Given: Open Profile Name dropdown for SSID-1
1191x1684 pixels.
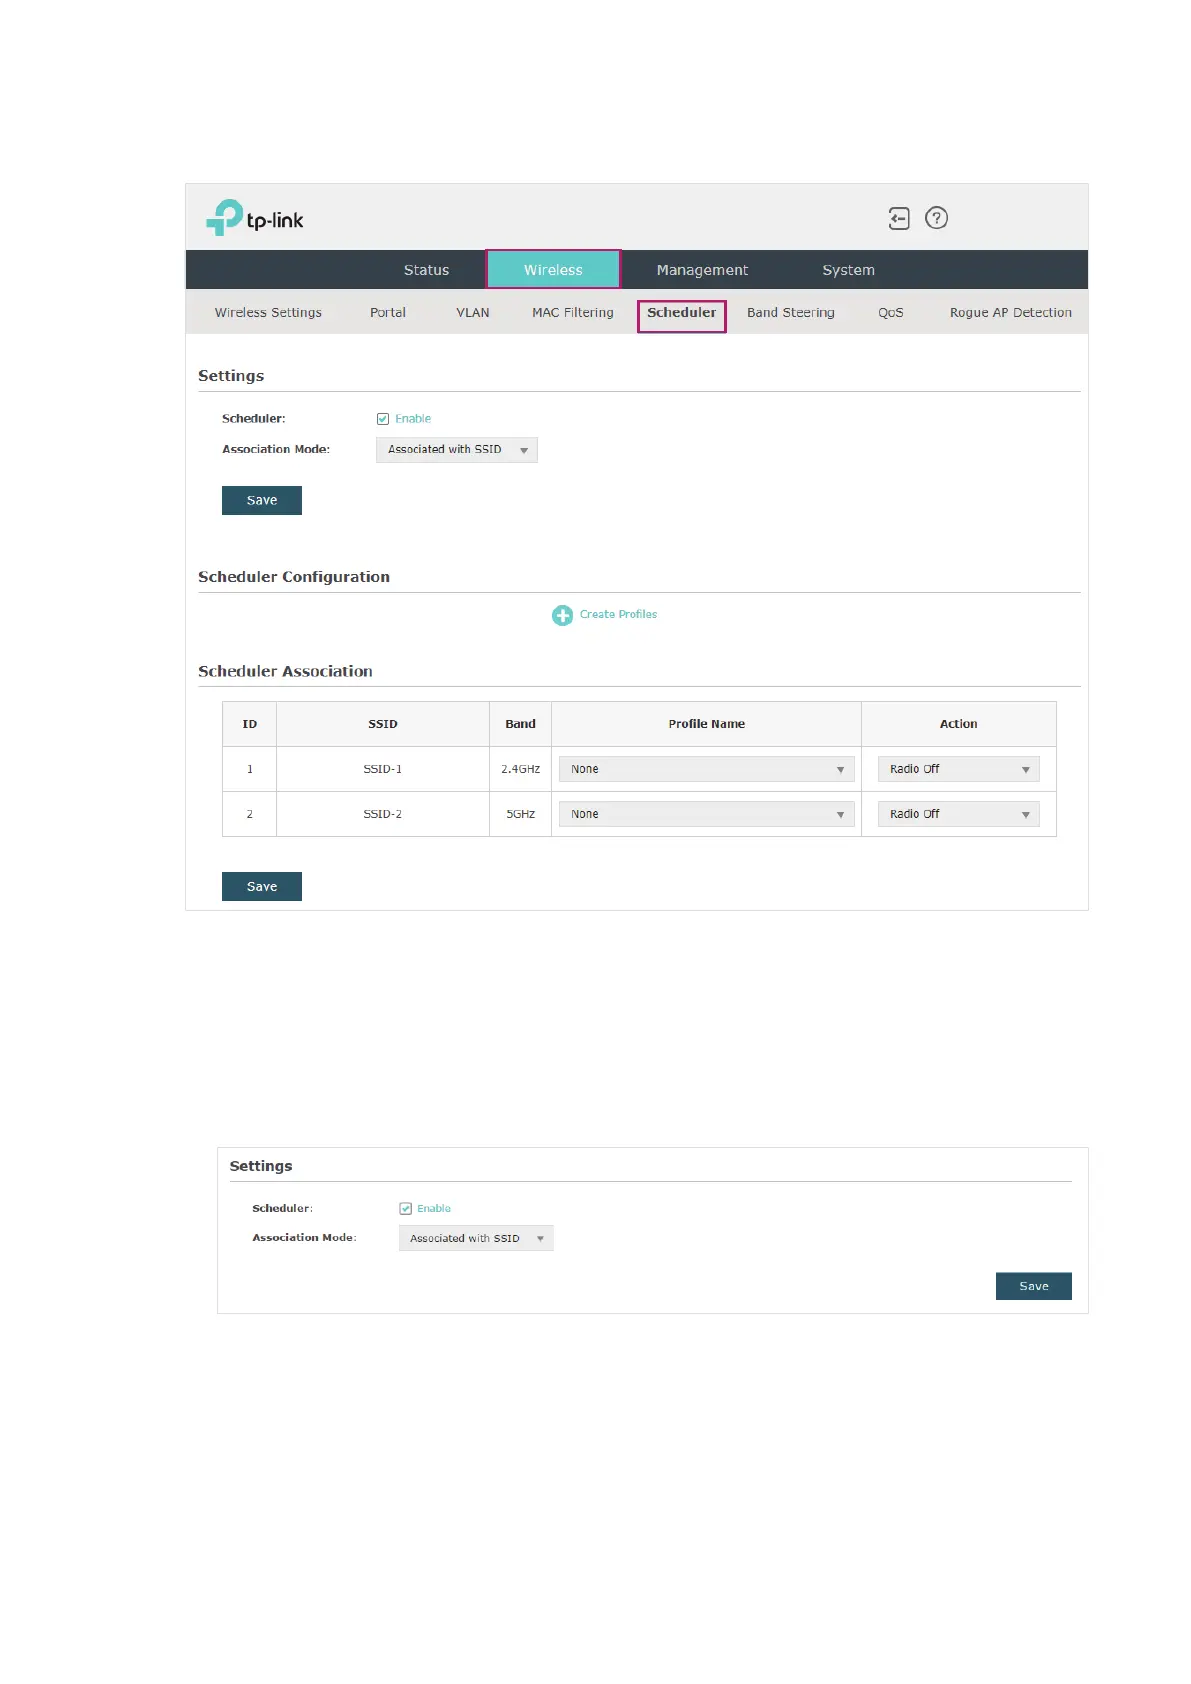Looking at the screenshot, I should coord(707,769).
